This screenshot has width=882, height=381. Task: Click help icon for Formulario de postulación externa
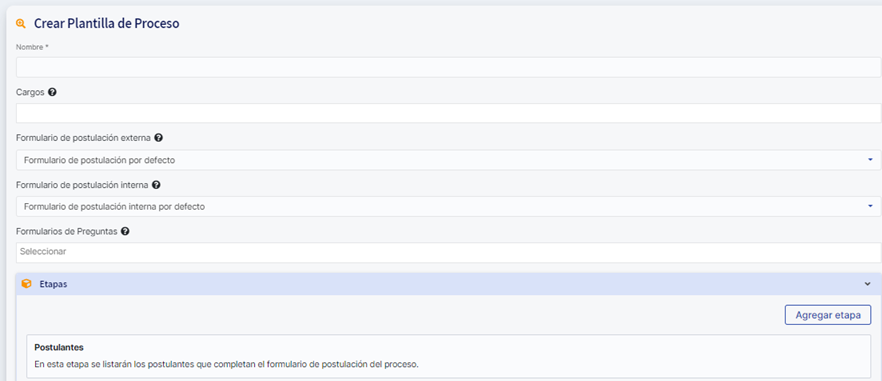pos(158,137)
